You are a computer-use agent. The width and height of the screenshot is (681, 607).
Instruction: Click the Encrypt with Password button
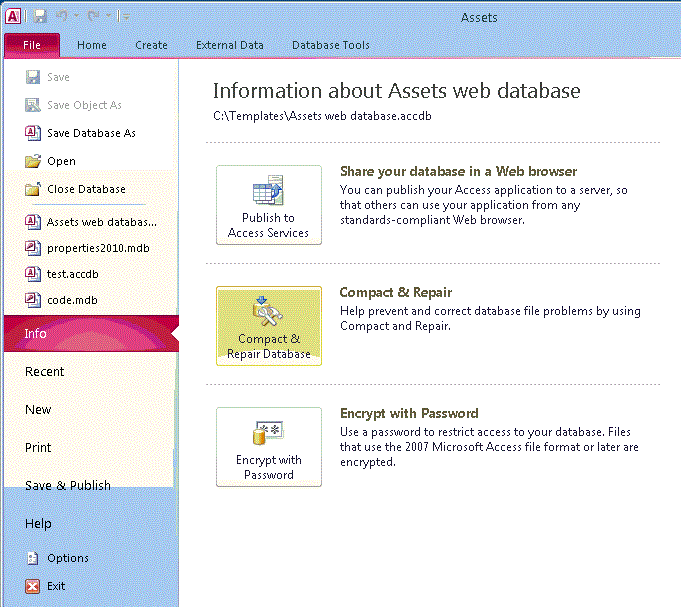pos(269,447)
